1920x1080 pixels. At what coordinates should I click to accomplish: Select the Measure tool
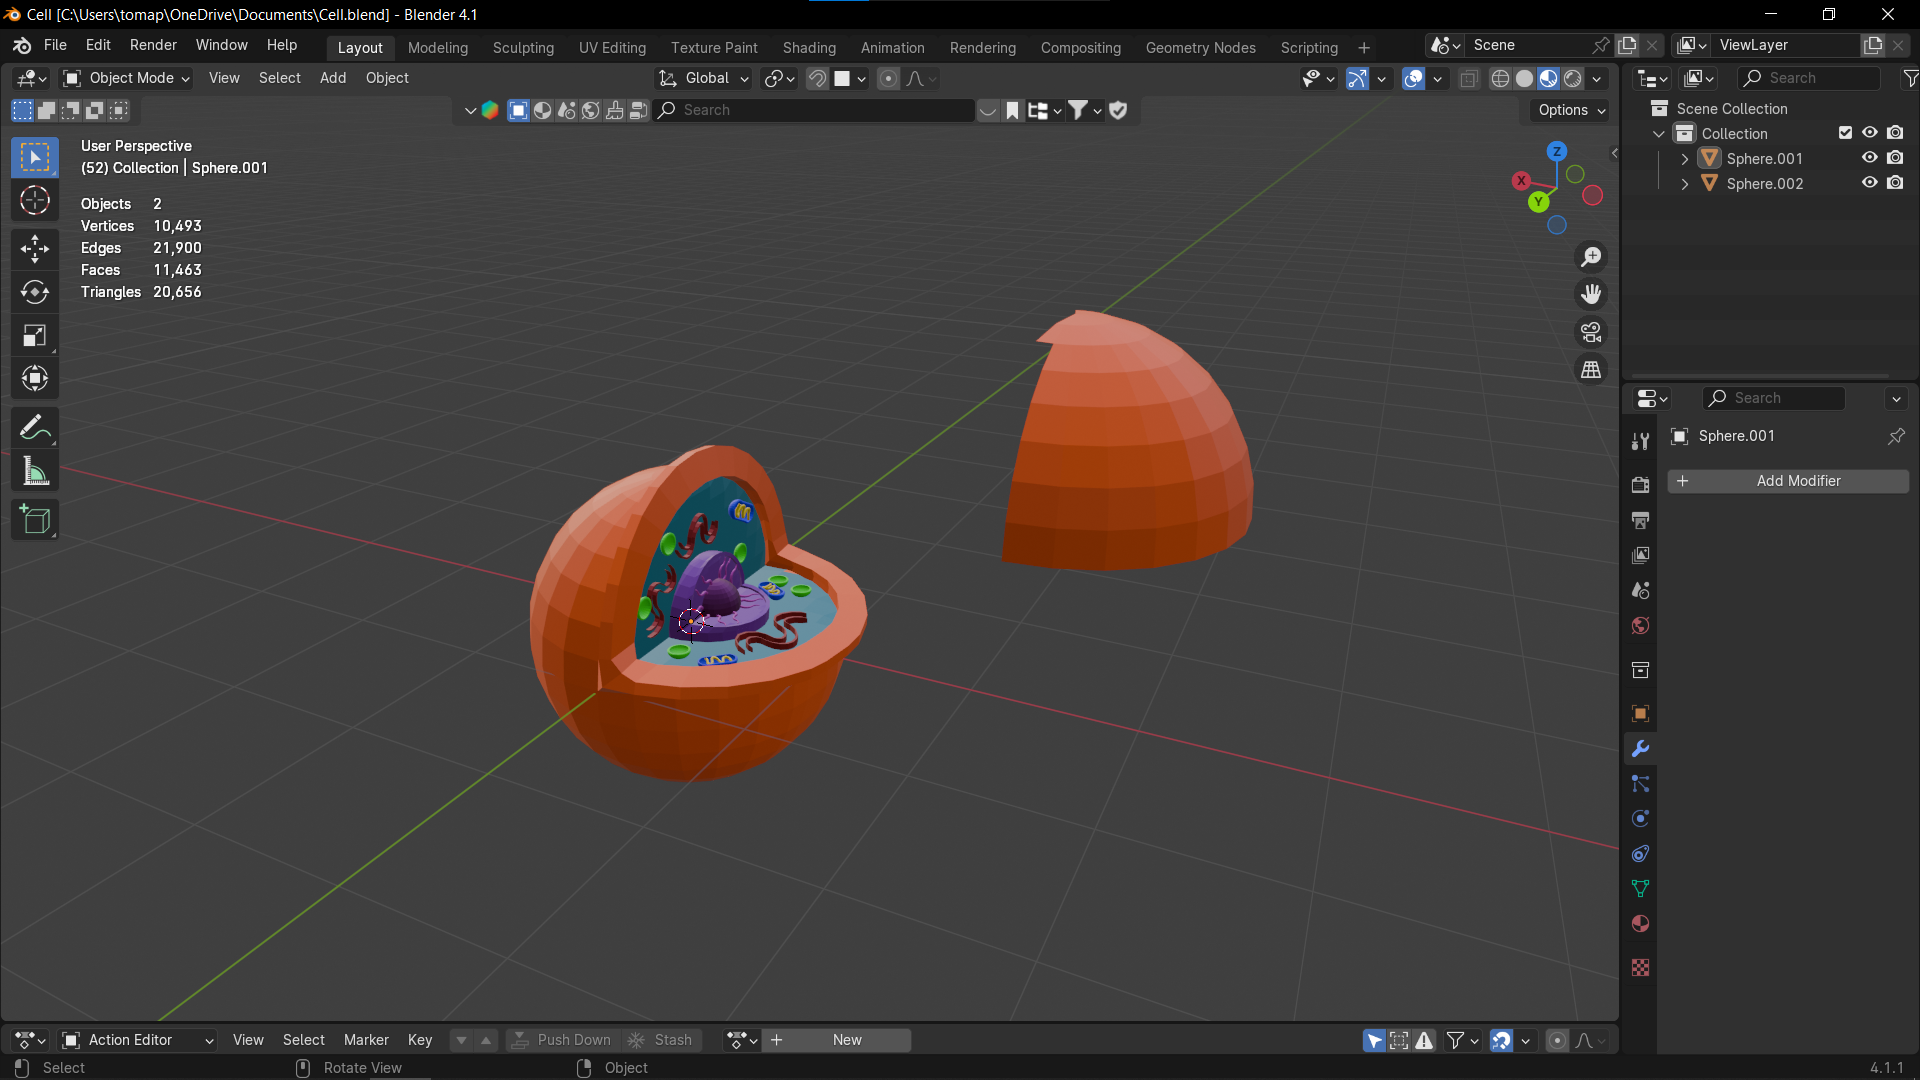coord(35,472)
